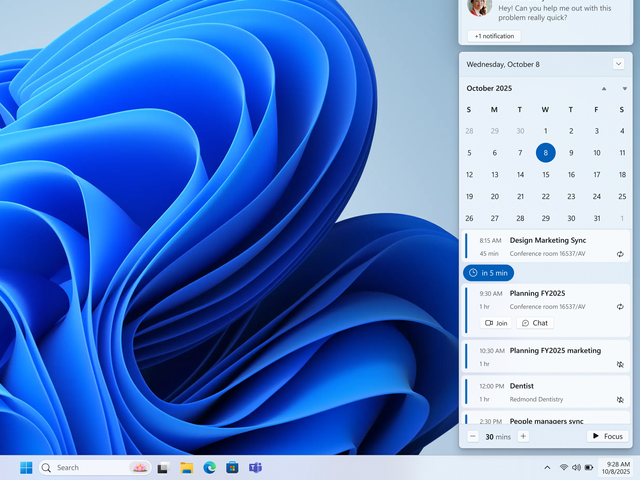
Task: Open Task View from the taskbar
Action: tap(163, 467)
